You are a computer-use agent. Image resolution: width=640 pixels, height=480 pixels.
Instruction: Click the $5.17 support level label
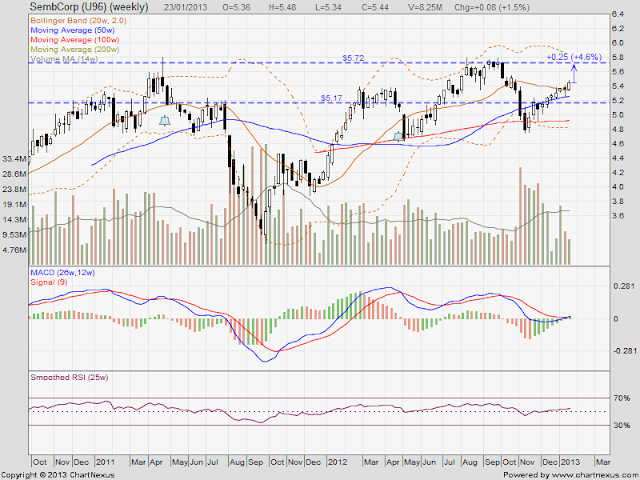pyautogui.click(x=331, y=98)
